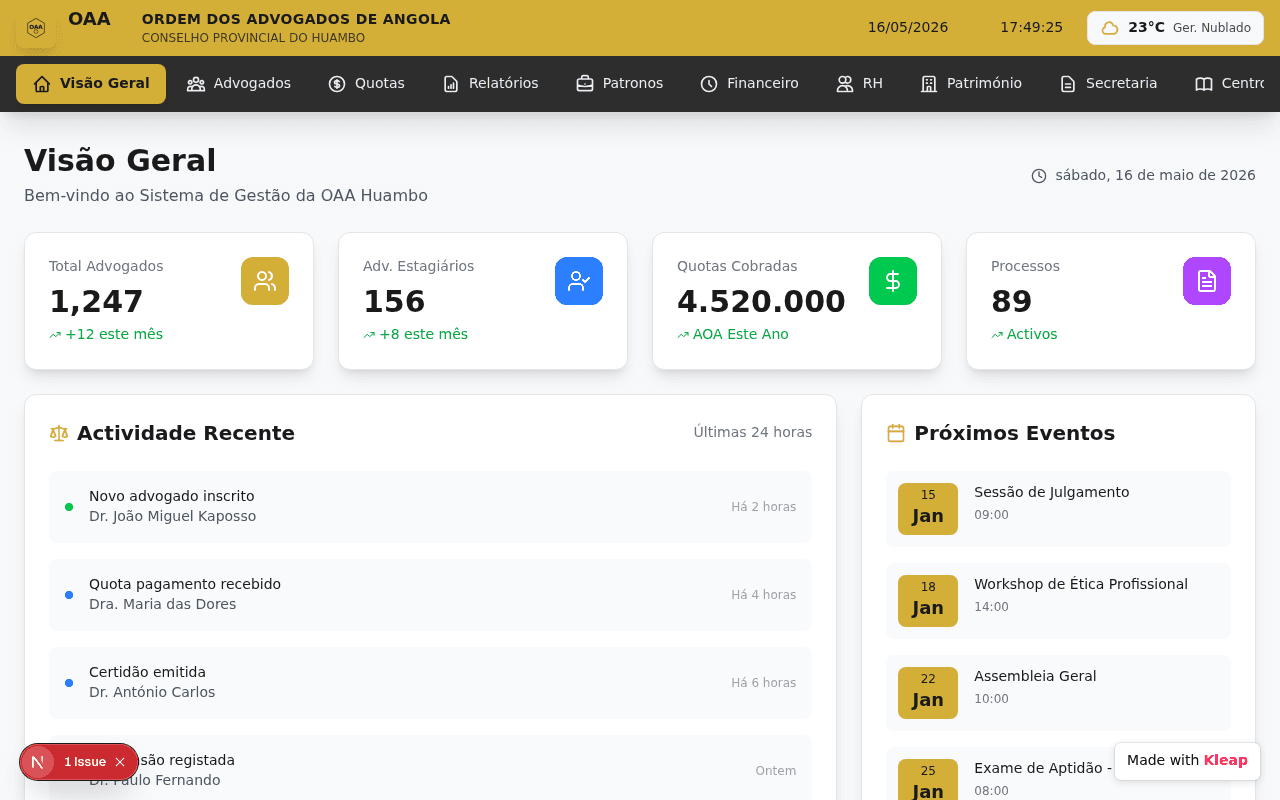Screen dimensions: 1280x800
Task: Go to the RH tab
Action: point(860,84)
